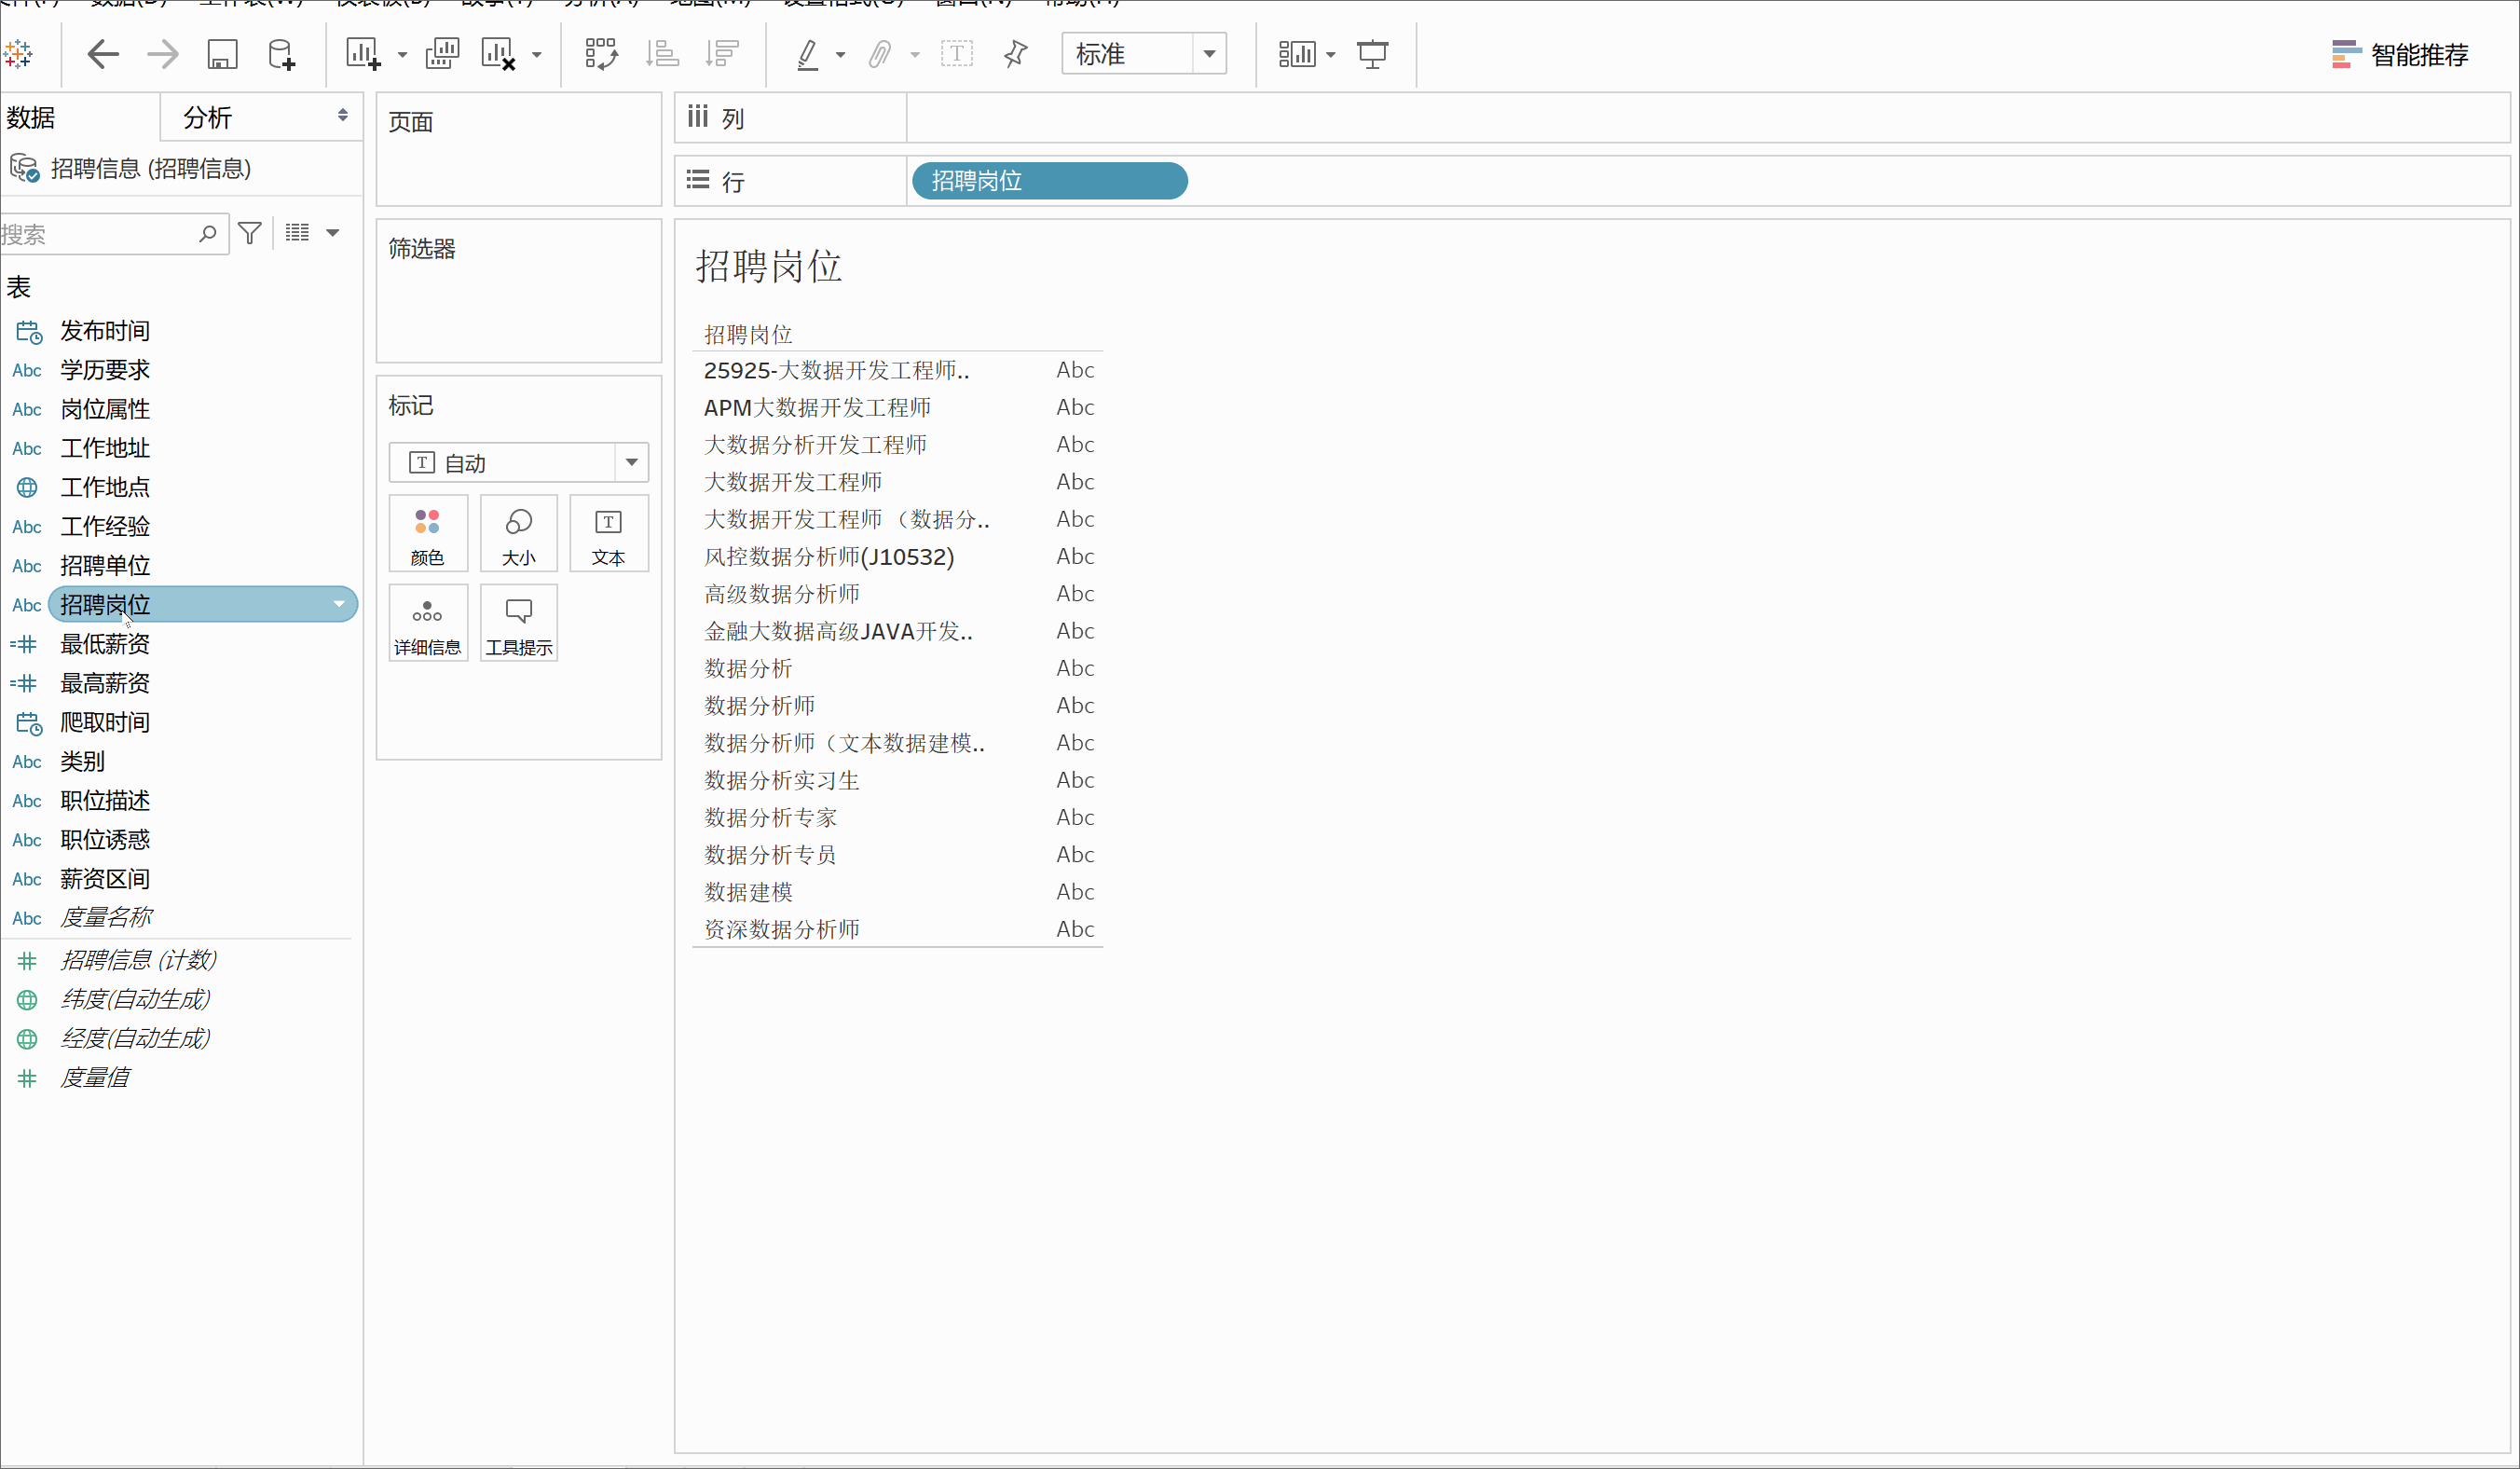
Task: Click the swap rows and columns icon
Action: pyautogui.click(x=601, y=54)
